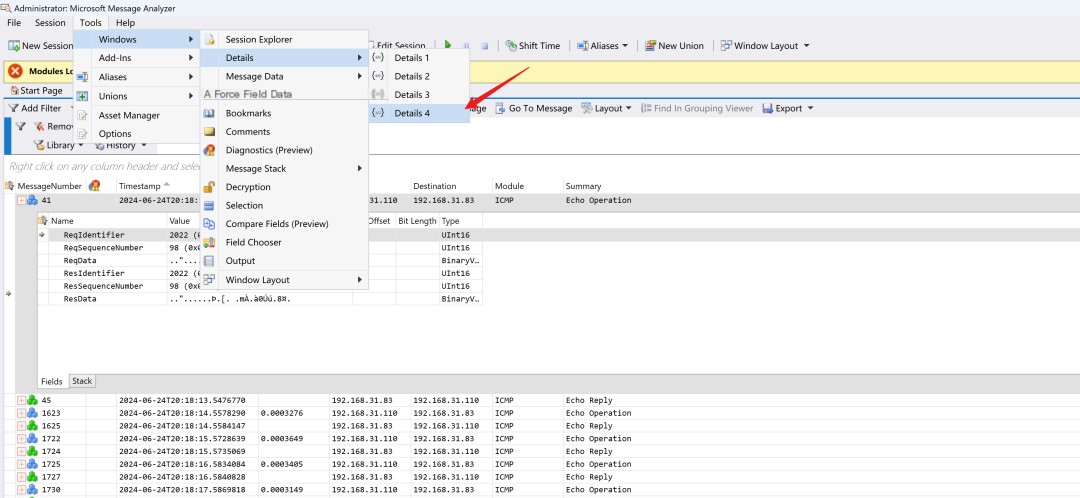Choose Details 4 from submenu
Viewport: 1080px width, 498px height.
point(420,114)
